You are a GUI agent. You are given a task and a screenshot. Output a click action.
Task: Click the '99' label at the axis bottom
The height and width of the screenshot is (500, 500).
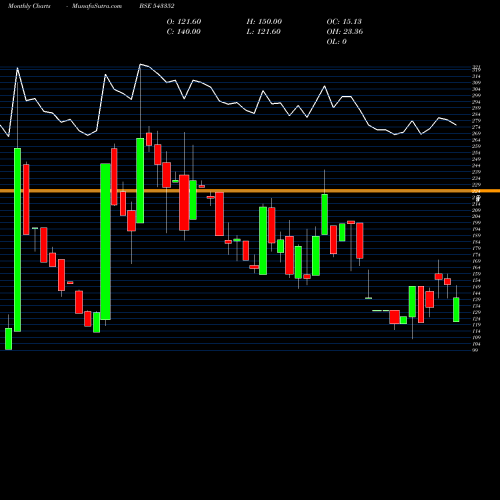pyautogui.click(x=475, y=350)
